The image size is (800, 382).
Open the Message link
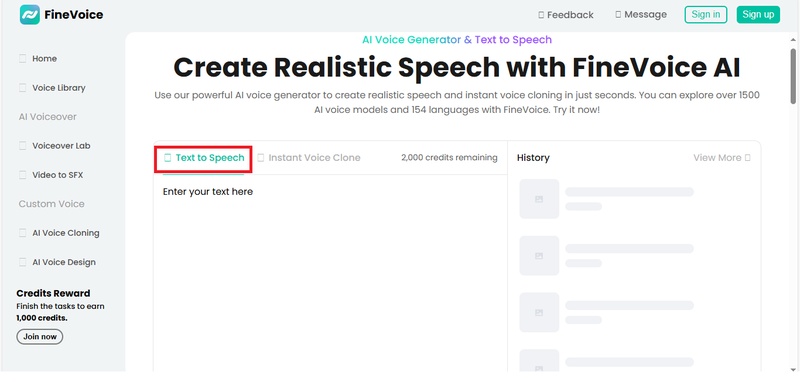click(641, 15)
